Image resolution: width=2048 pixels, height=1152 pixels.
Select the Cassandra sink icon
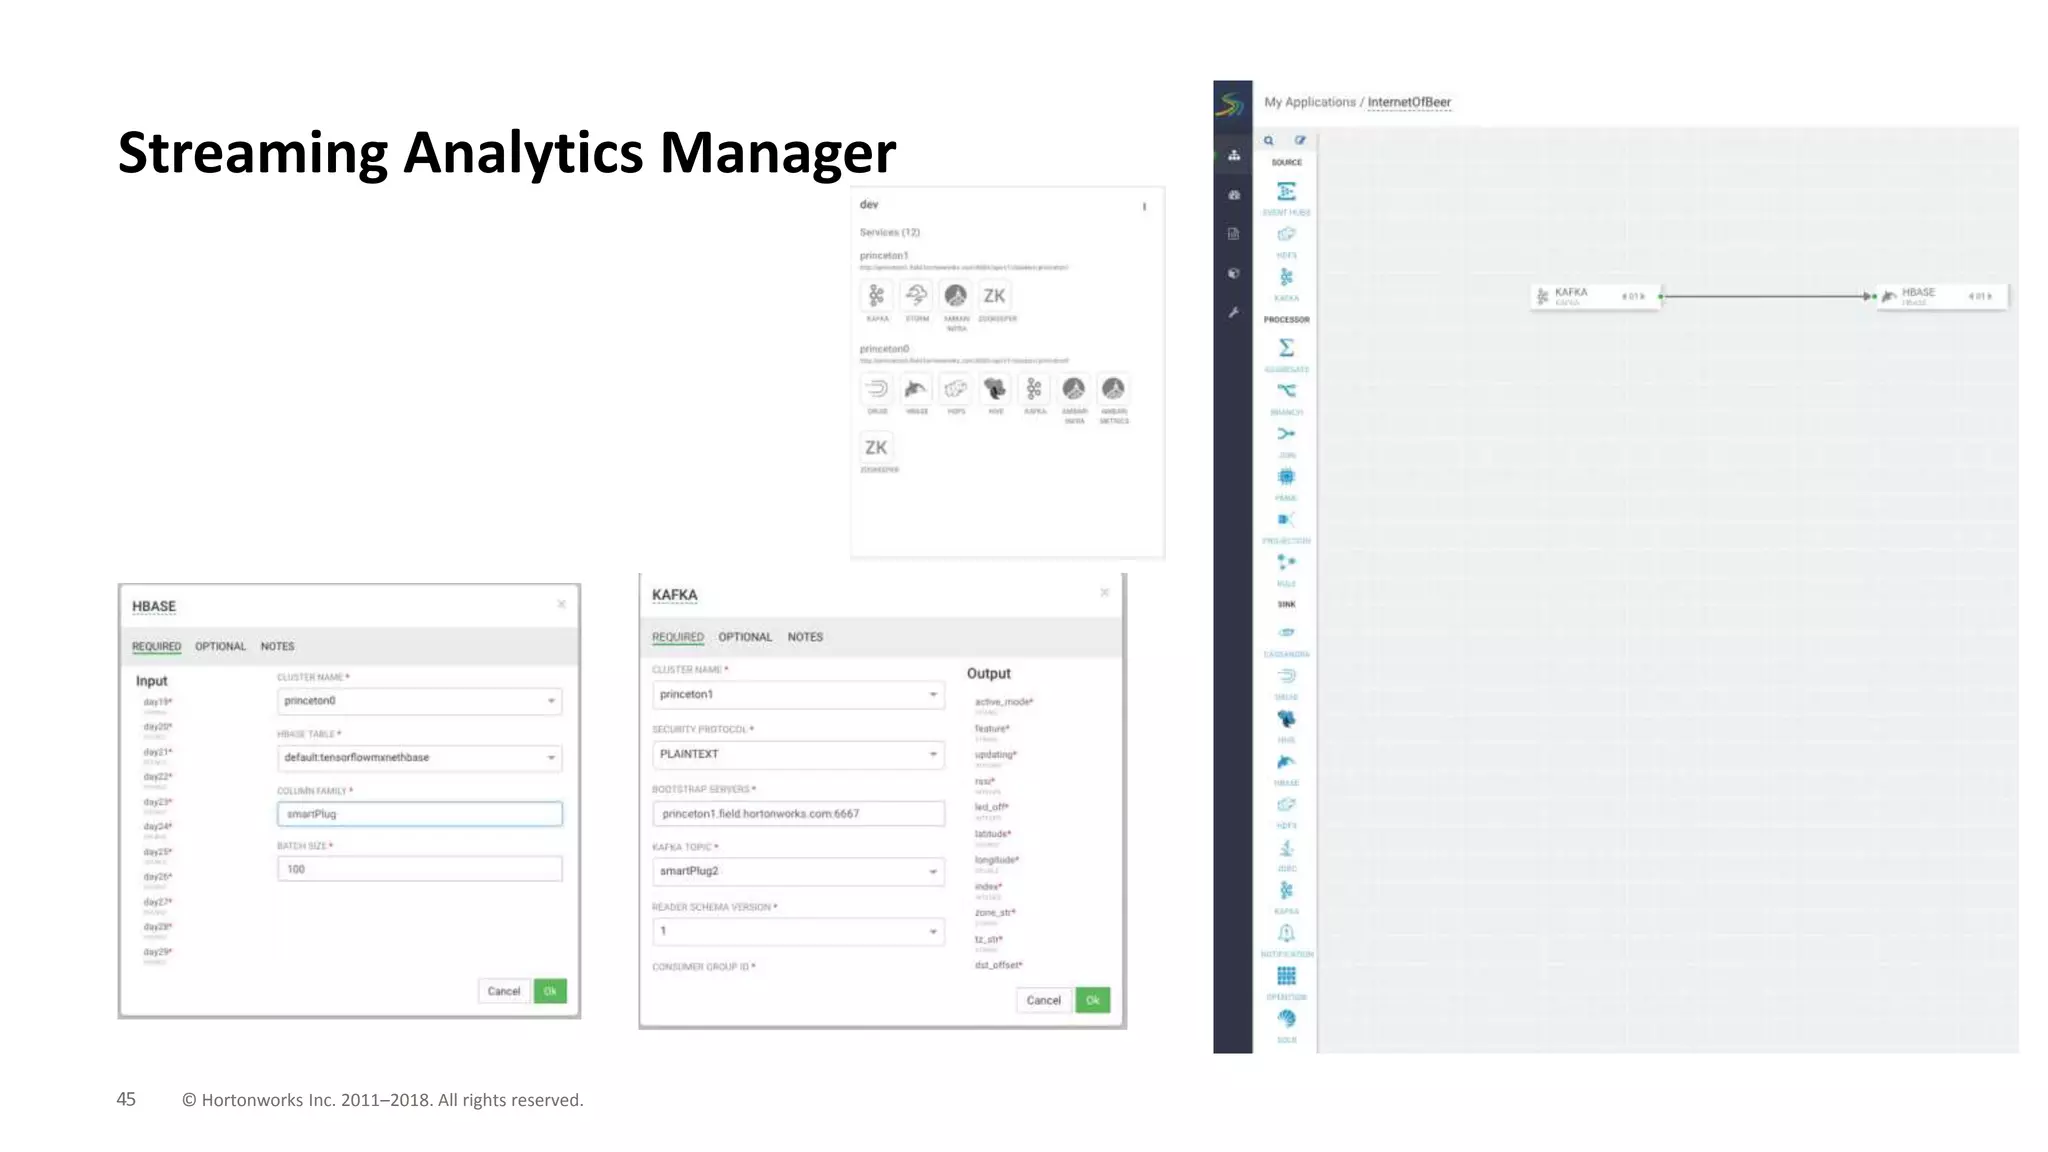point(1286,632)
